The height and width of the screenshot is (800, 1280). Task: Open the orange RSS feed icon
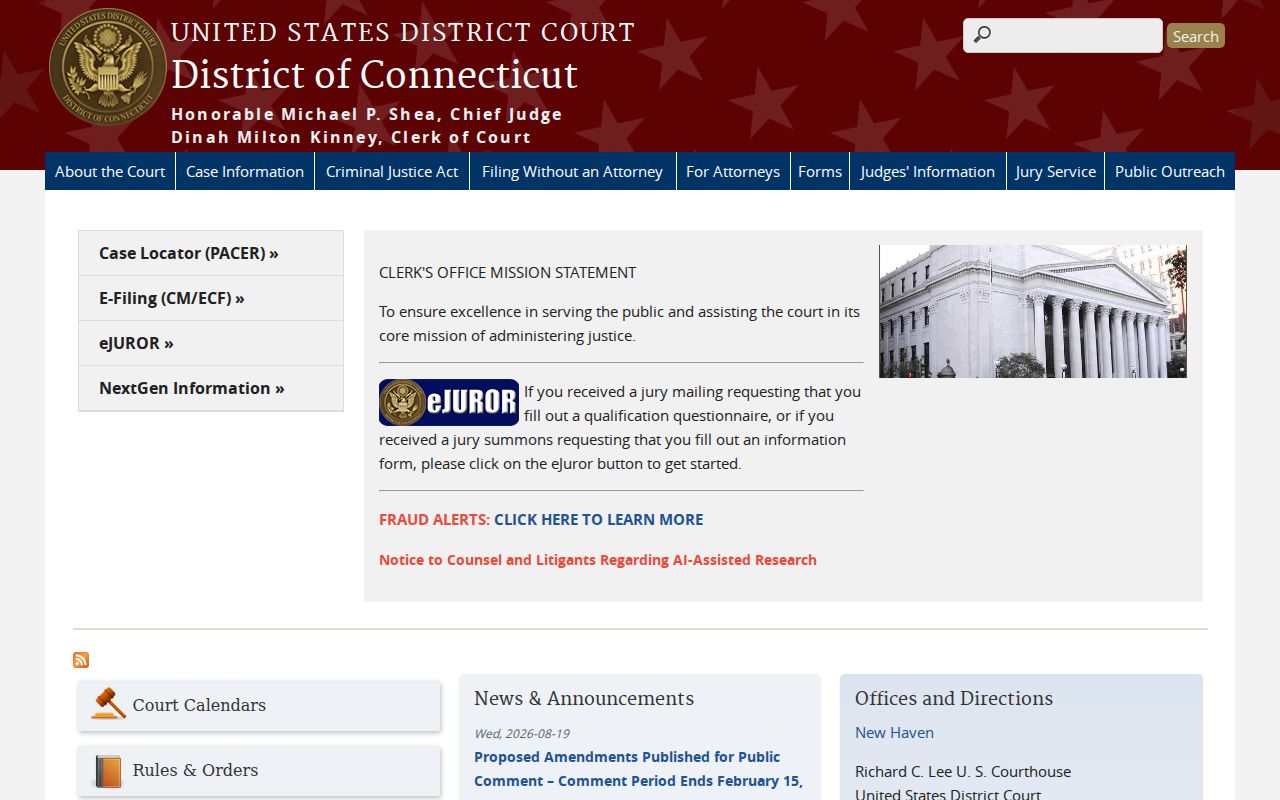pos(81,660)
